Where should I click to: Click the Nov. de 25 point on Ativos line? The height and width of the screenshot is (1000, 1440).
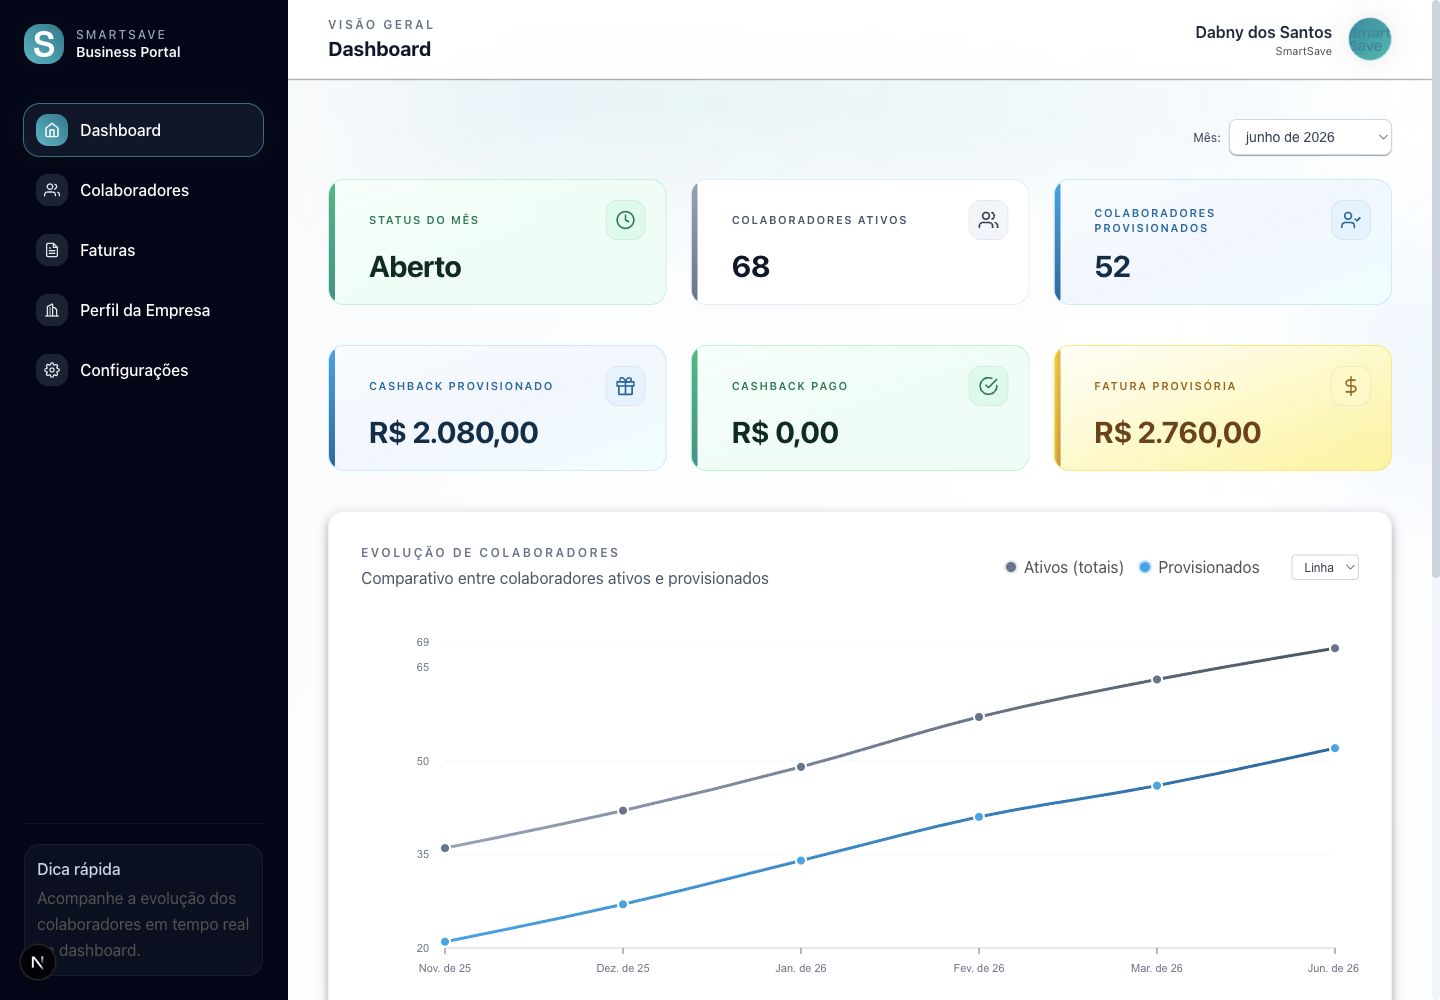[445, 848]
